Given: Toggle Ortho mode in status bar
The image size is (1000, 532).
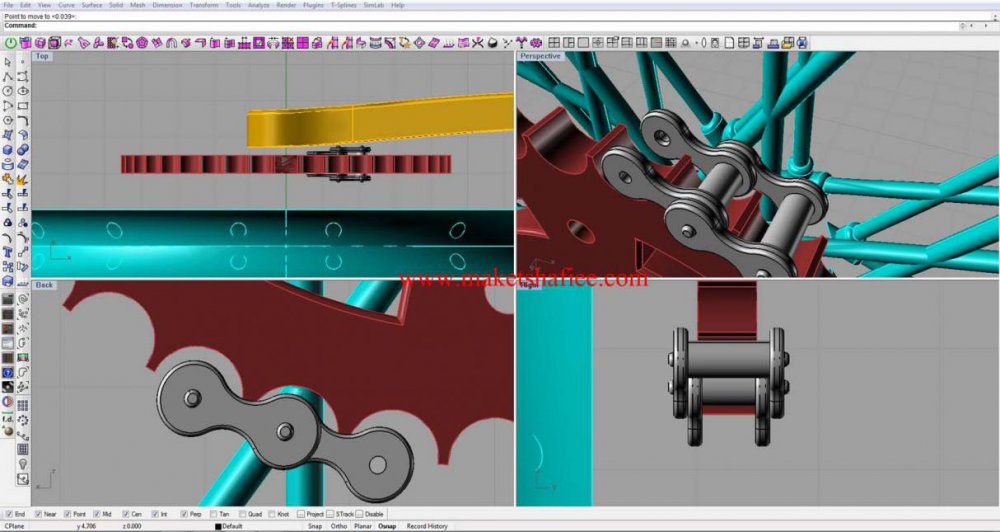Looking at the screenshot, I should tap(340, 525).
